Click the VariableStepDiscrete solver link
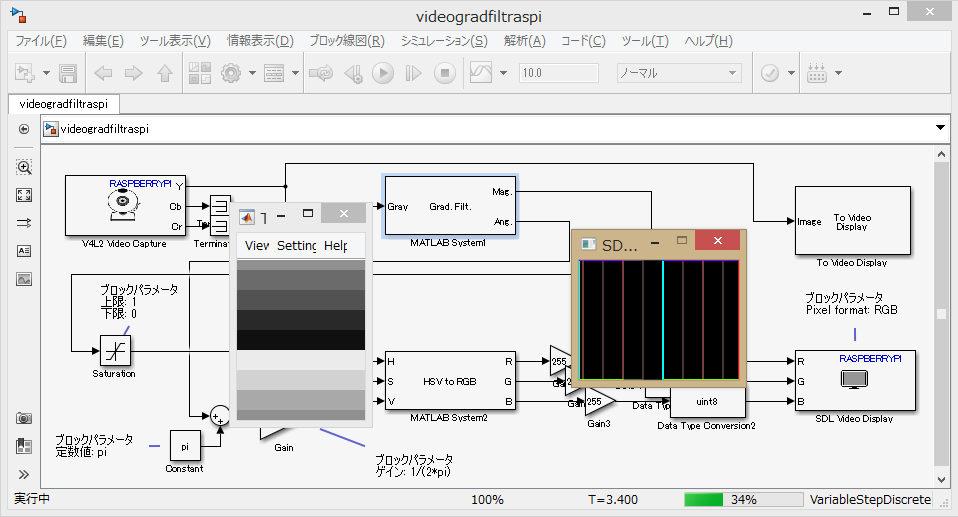 (x=870, y=499)
